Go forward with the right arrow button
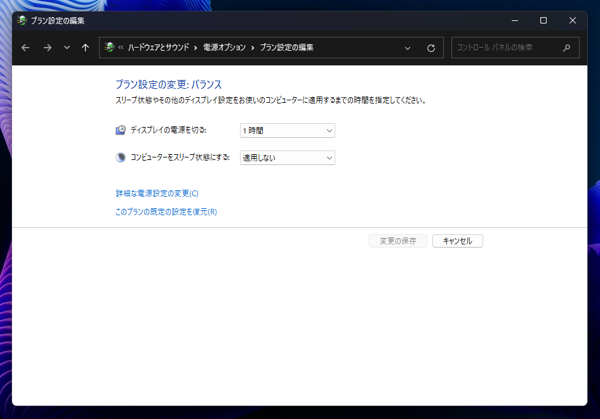This screenshot has height=419, width=600. tap(47, 48)
